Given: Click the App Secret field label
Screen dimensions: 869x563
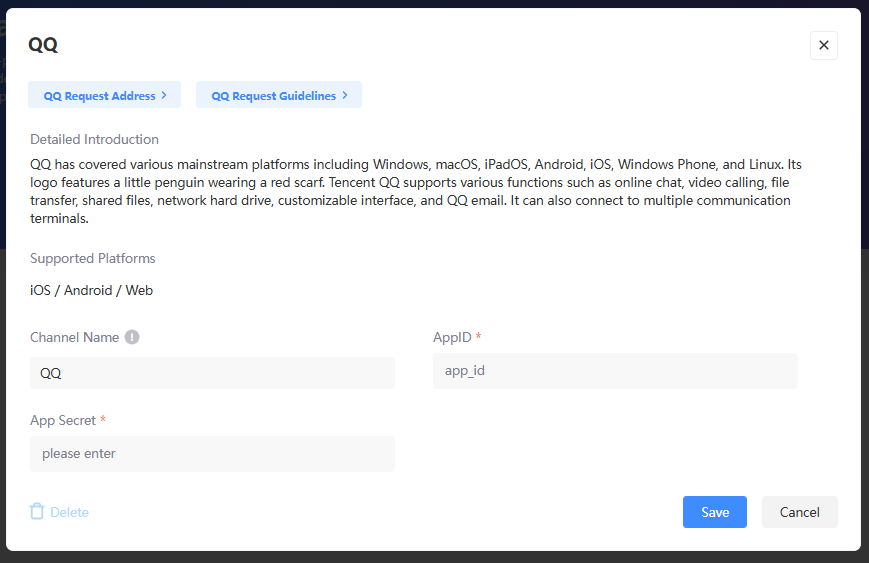Looking at the screenshot, I should point(63,420).
